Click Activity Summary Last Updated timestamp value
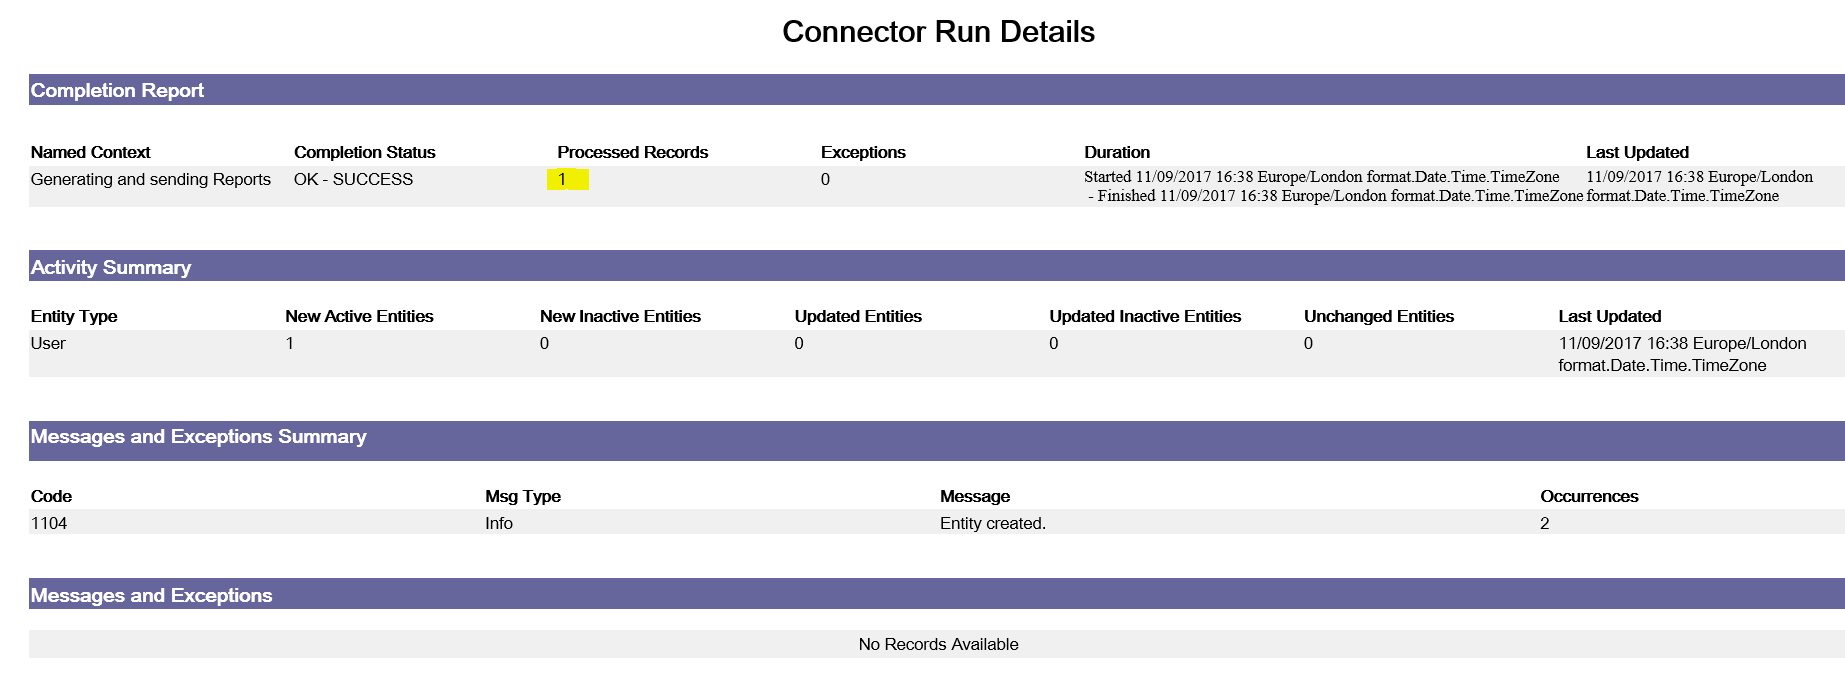The height and width of the screenshot is (698, 1845). click(1682, 354)
